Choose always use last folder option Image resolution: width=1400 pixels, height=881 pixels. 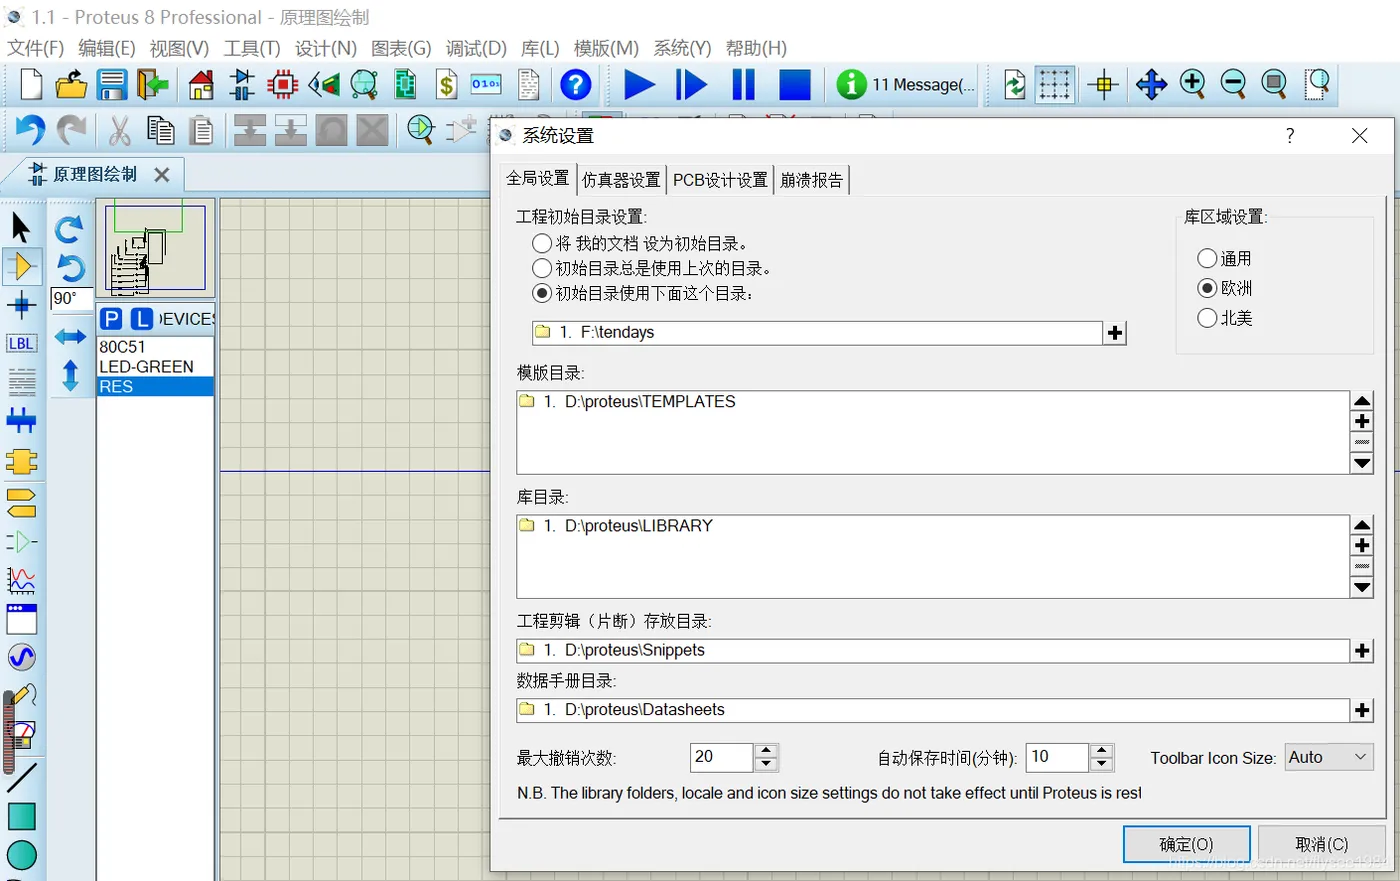pos(542,268)
